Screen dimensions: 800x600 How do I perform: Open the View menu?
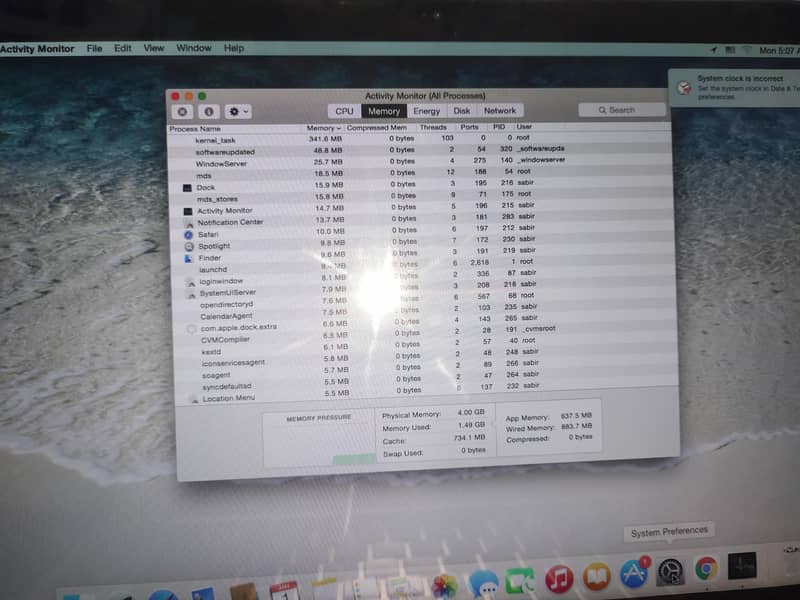pyautogui.click(x=153, y=48)
